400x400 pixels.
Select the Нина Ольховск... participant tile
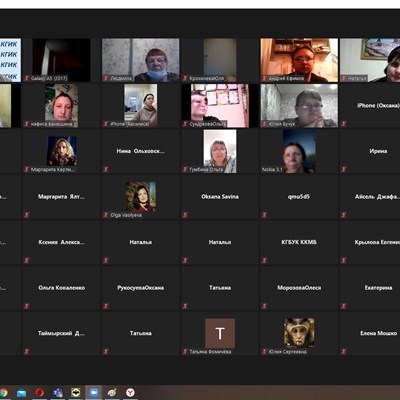(141, 151)
